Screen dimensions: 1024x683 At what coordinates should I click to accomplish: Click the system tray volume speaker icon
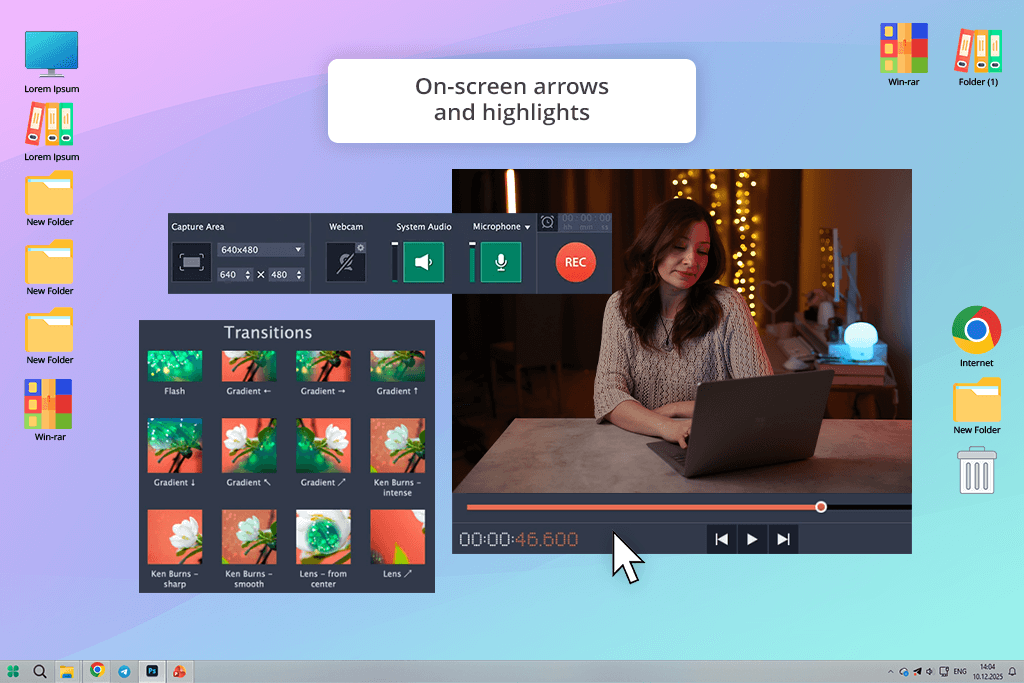click(x=930, y=671)
